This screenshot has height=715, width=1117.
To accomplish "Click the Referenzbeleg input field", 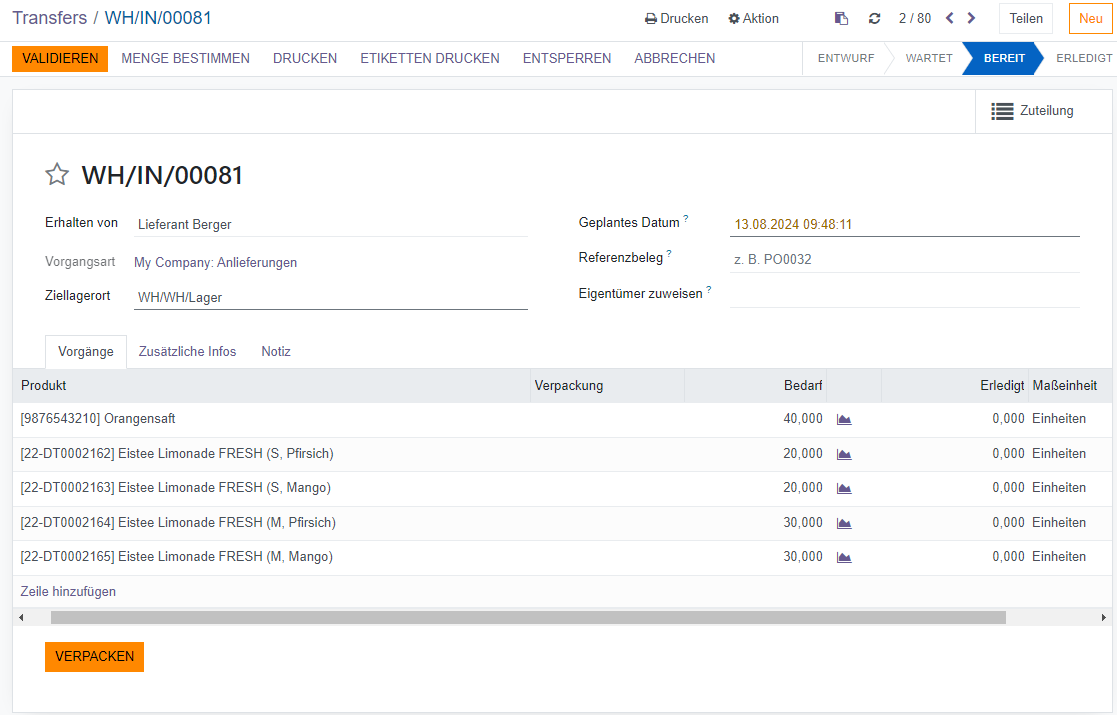I will [x=904, y=260].
